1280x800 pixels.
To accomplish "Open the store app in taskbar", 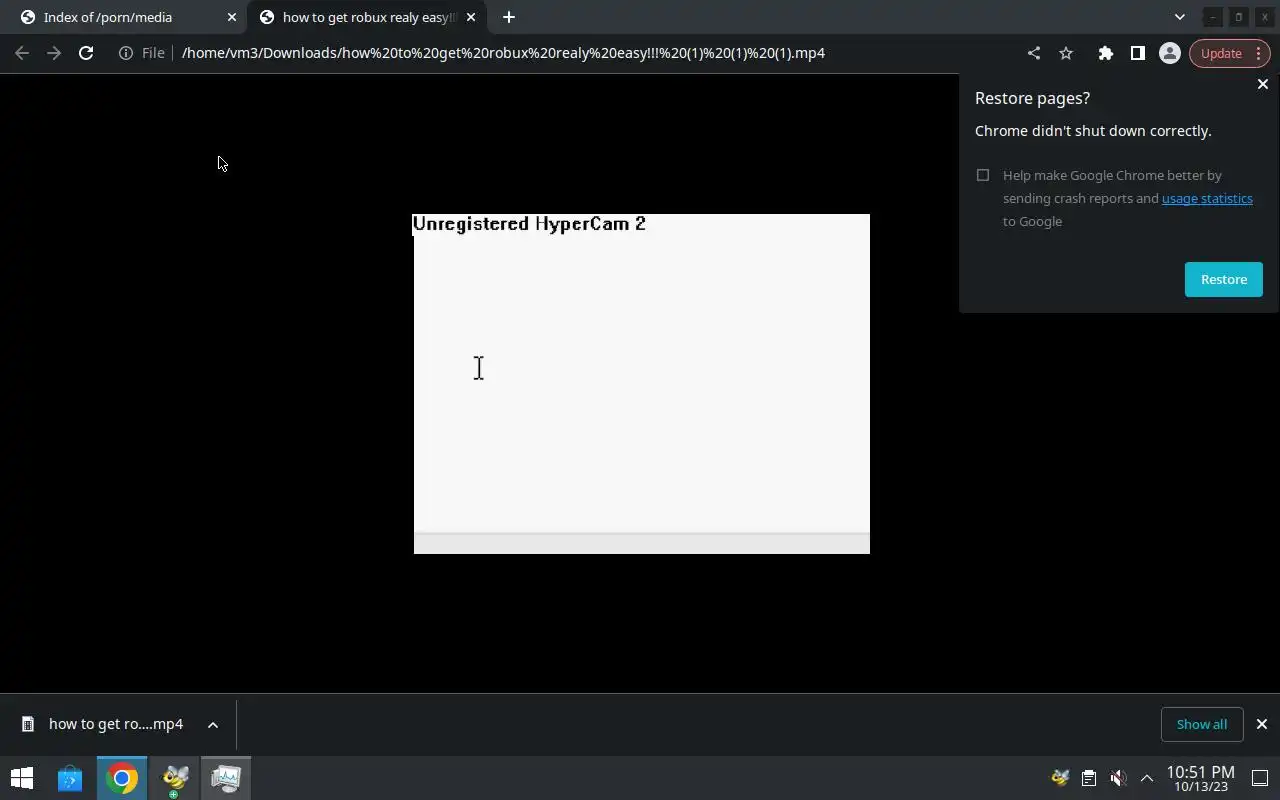I will coord(70,778).
